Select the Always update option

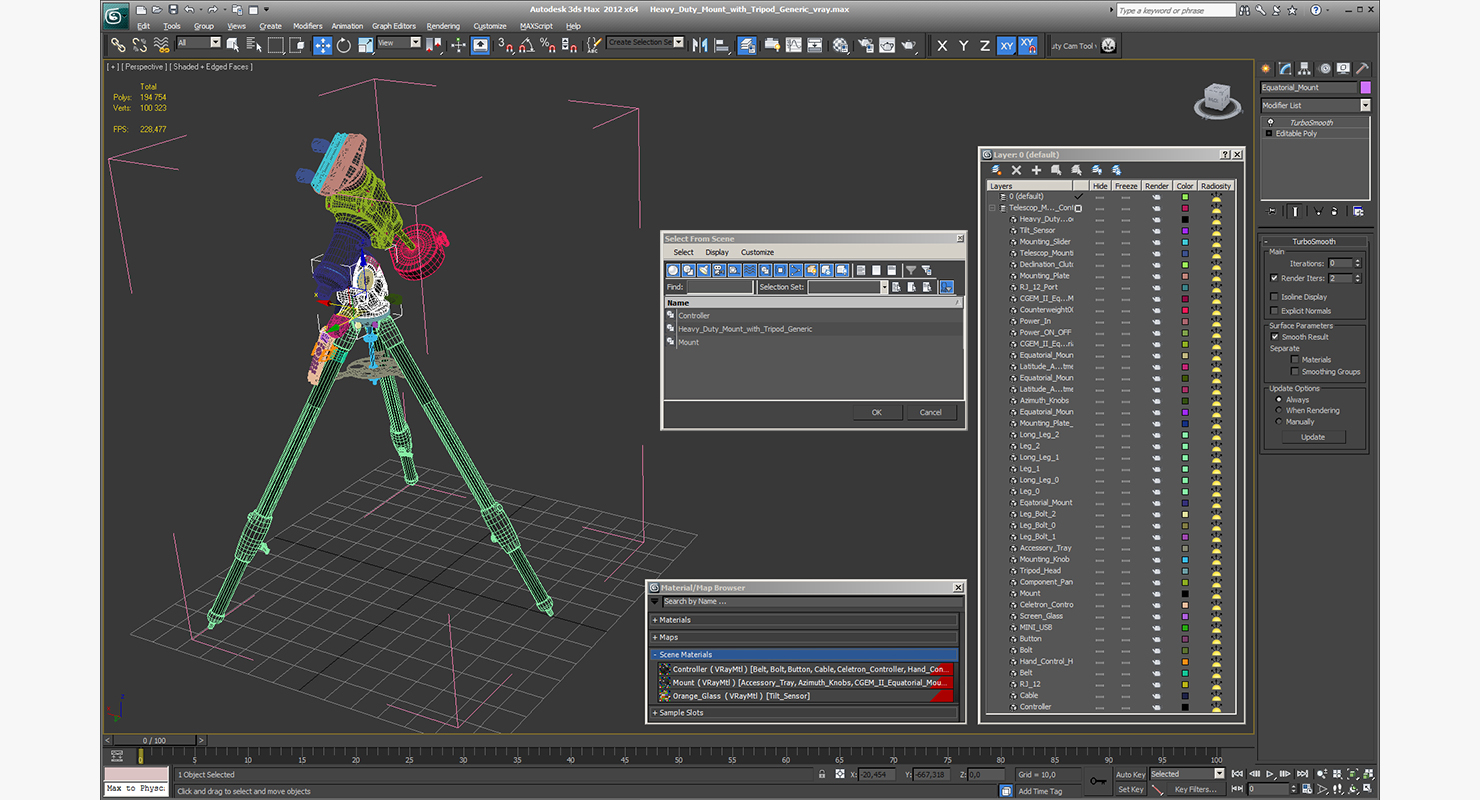1278,400
